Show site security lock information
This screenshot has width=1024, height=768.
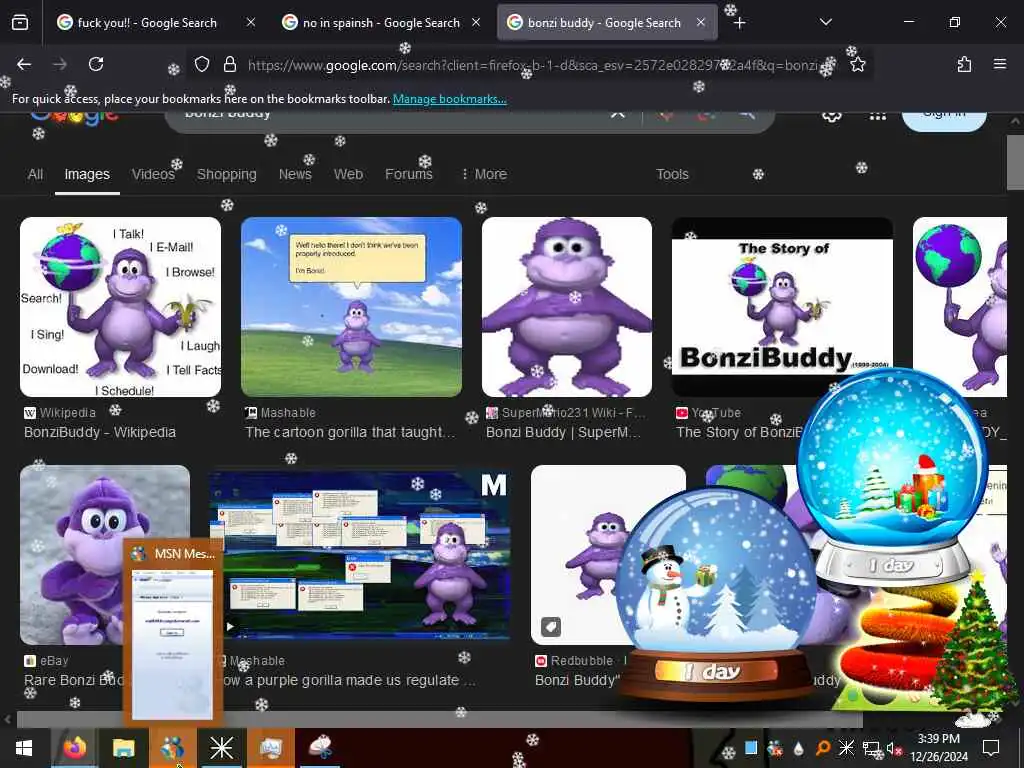(x=229, y=64)
